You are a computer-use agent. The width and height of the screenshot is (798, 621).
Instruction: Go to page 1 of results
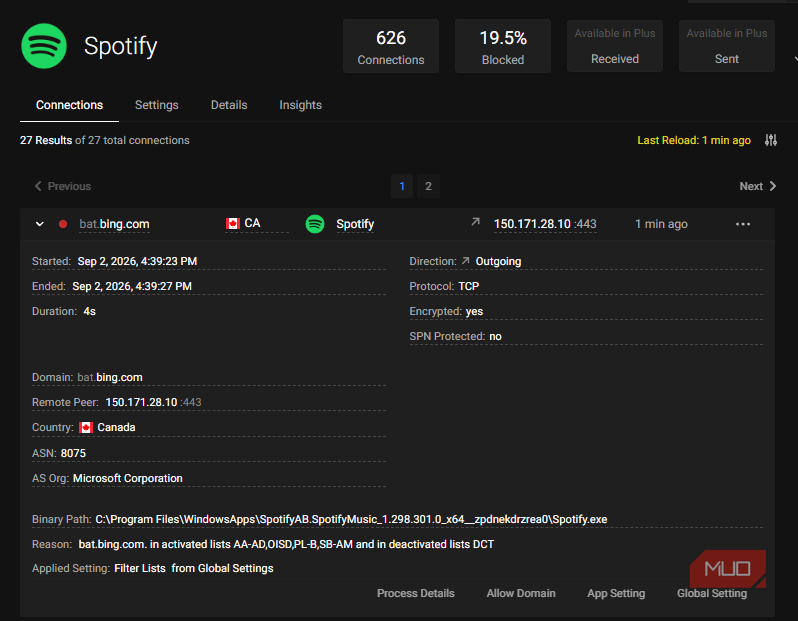point(402,186)
